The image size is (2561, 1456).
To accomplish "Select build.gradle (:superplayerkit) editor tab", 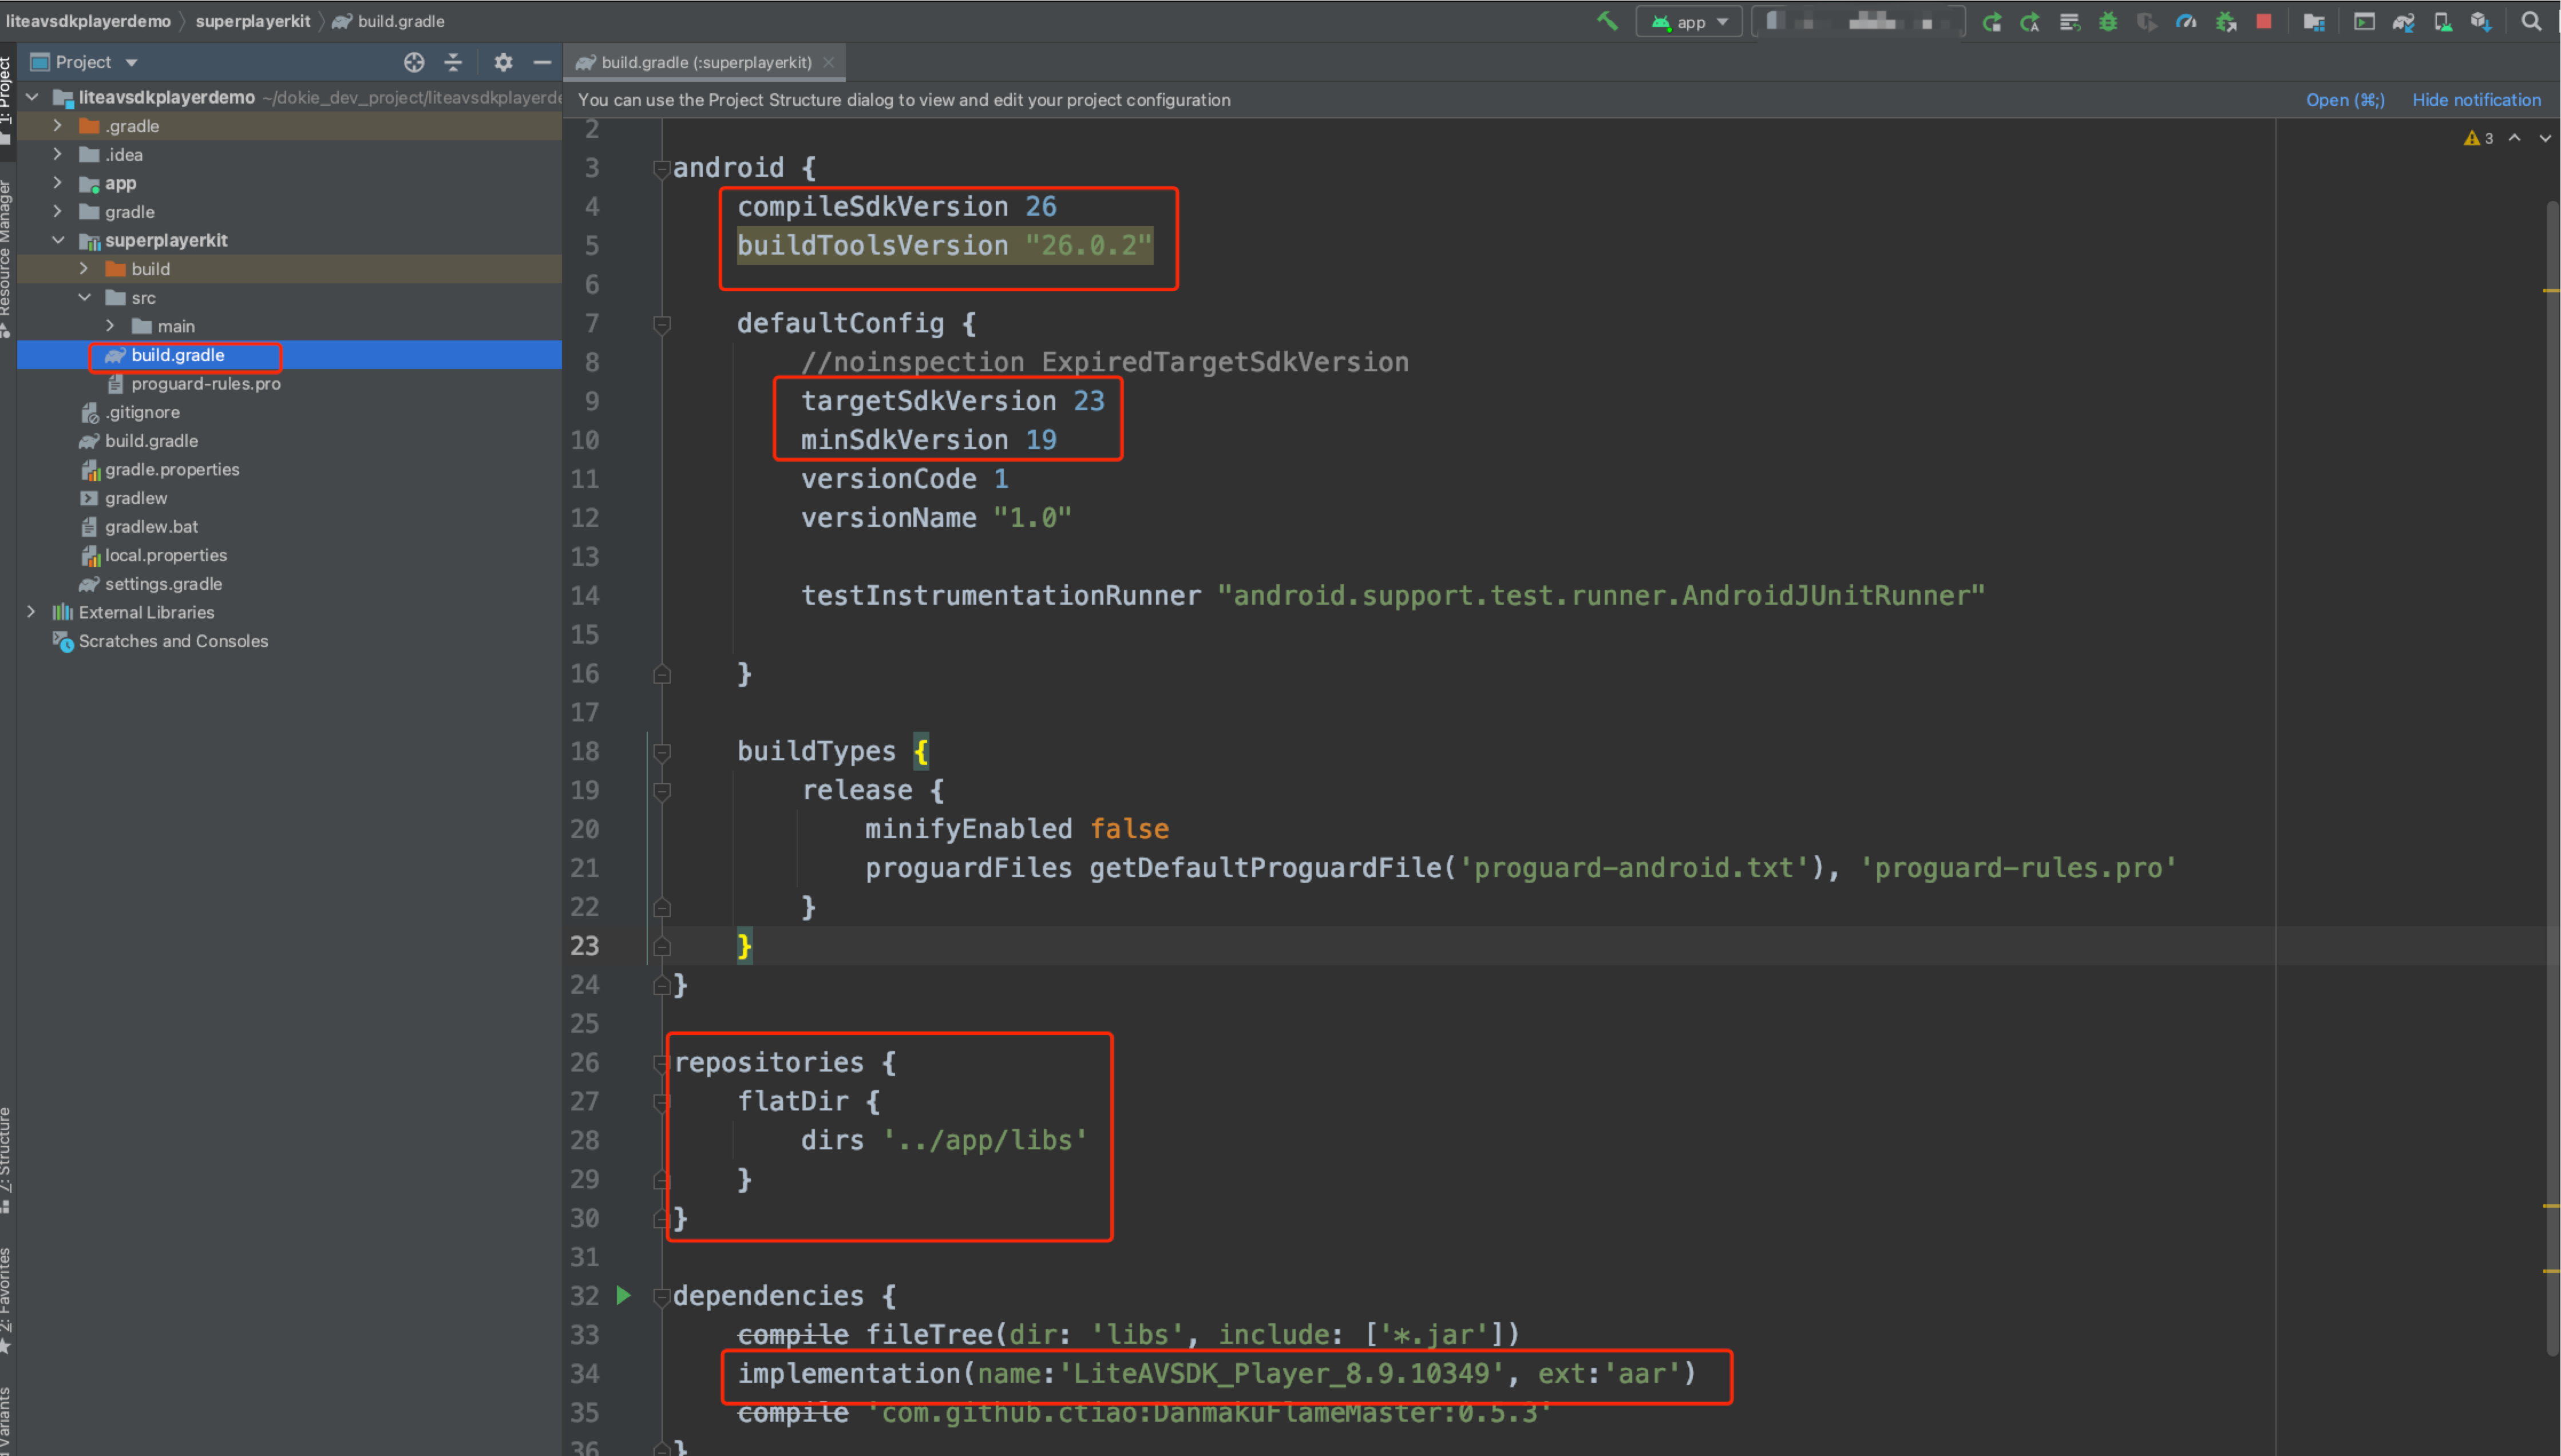I will click(705, 62).
